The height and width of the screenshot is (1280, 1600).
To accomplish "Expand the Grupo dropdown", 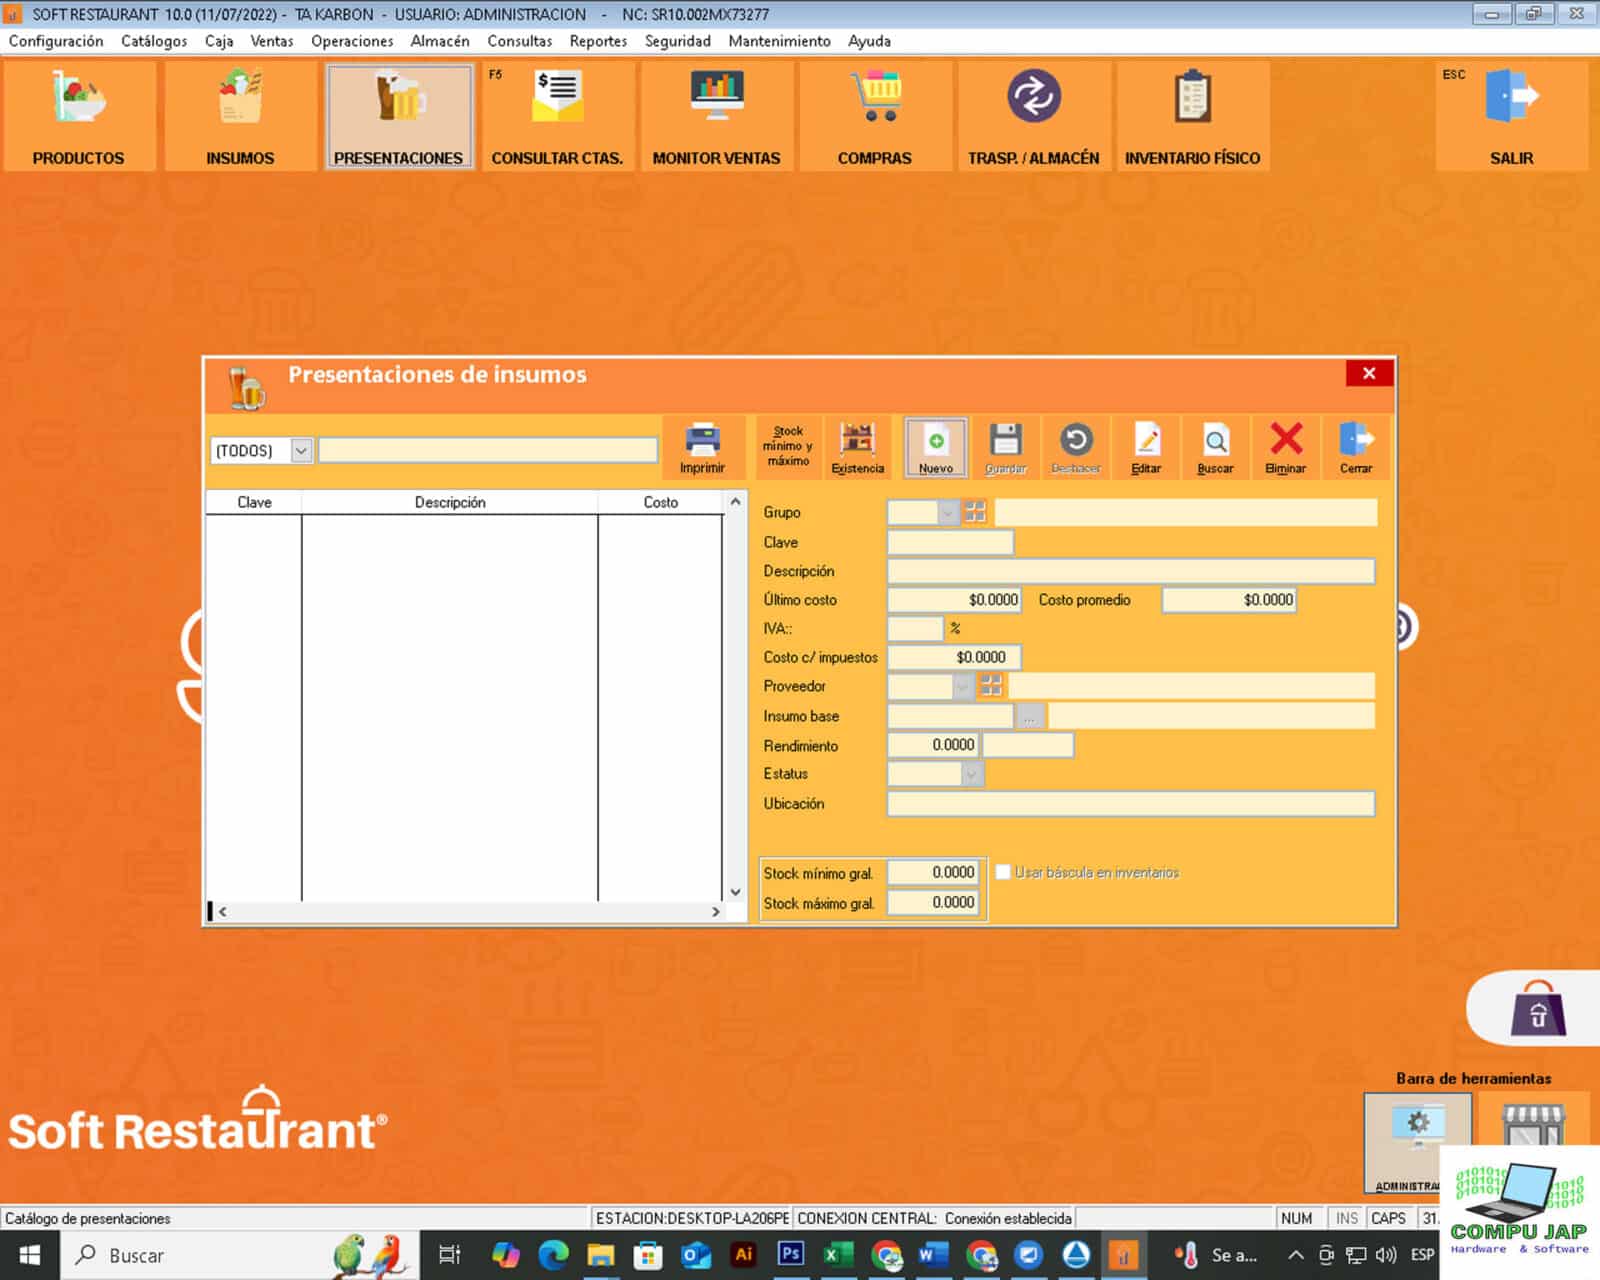I will point(948,512).
